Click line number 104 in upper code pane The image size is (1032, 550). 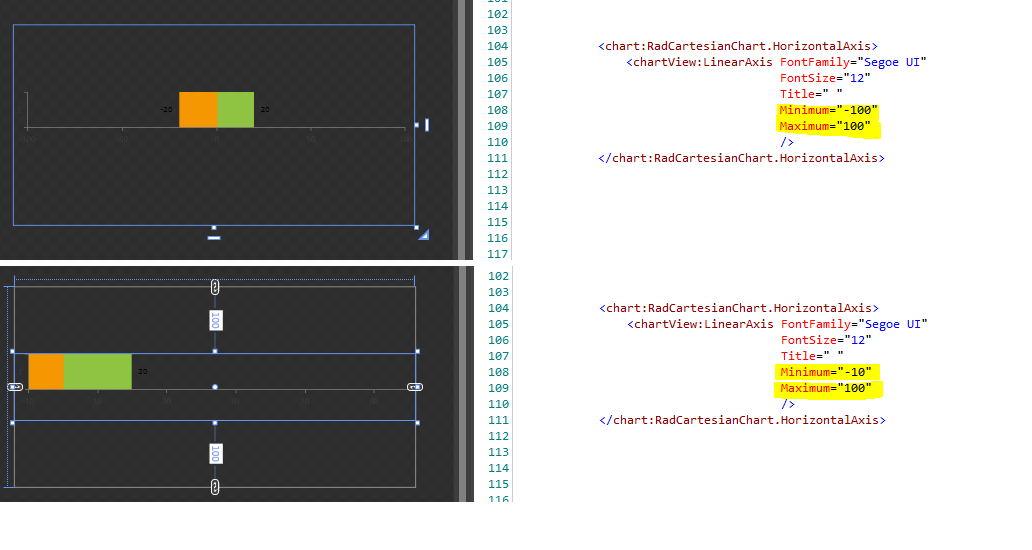498,46
